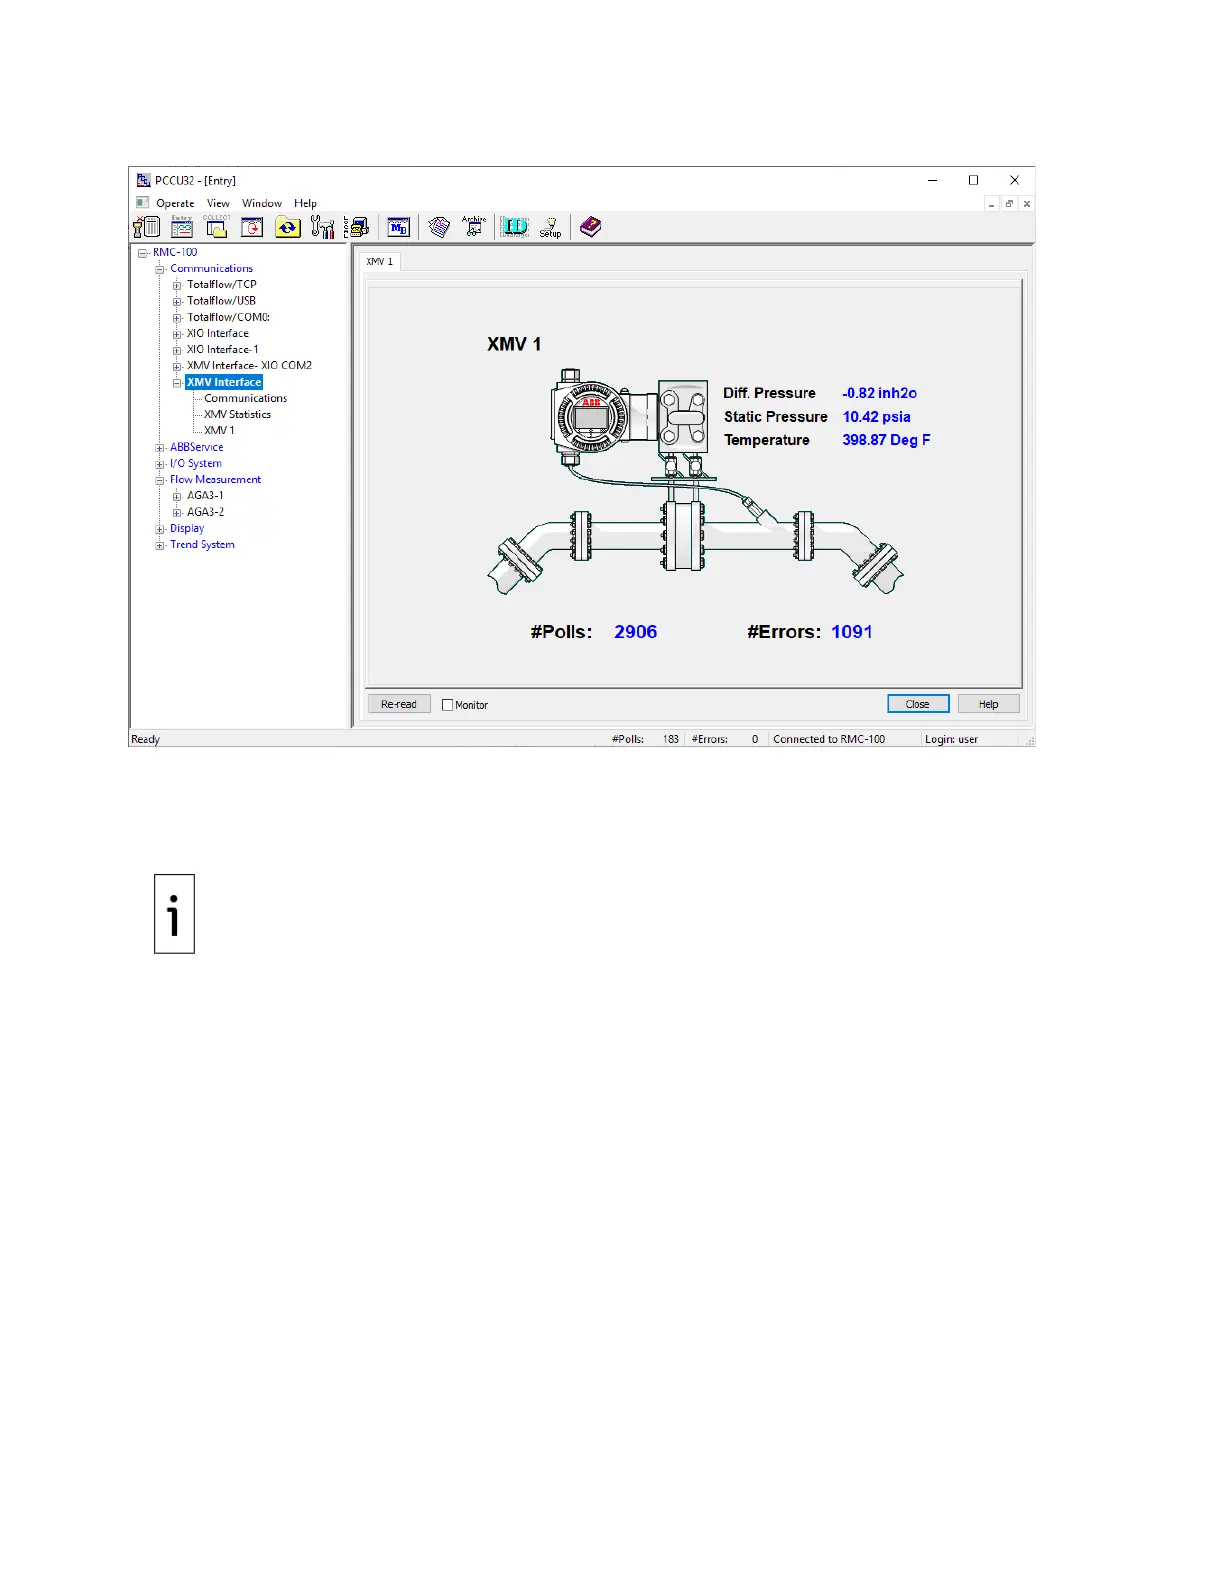
Task: Open the Help menu
Action: (x=305, y=203)
